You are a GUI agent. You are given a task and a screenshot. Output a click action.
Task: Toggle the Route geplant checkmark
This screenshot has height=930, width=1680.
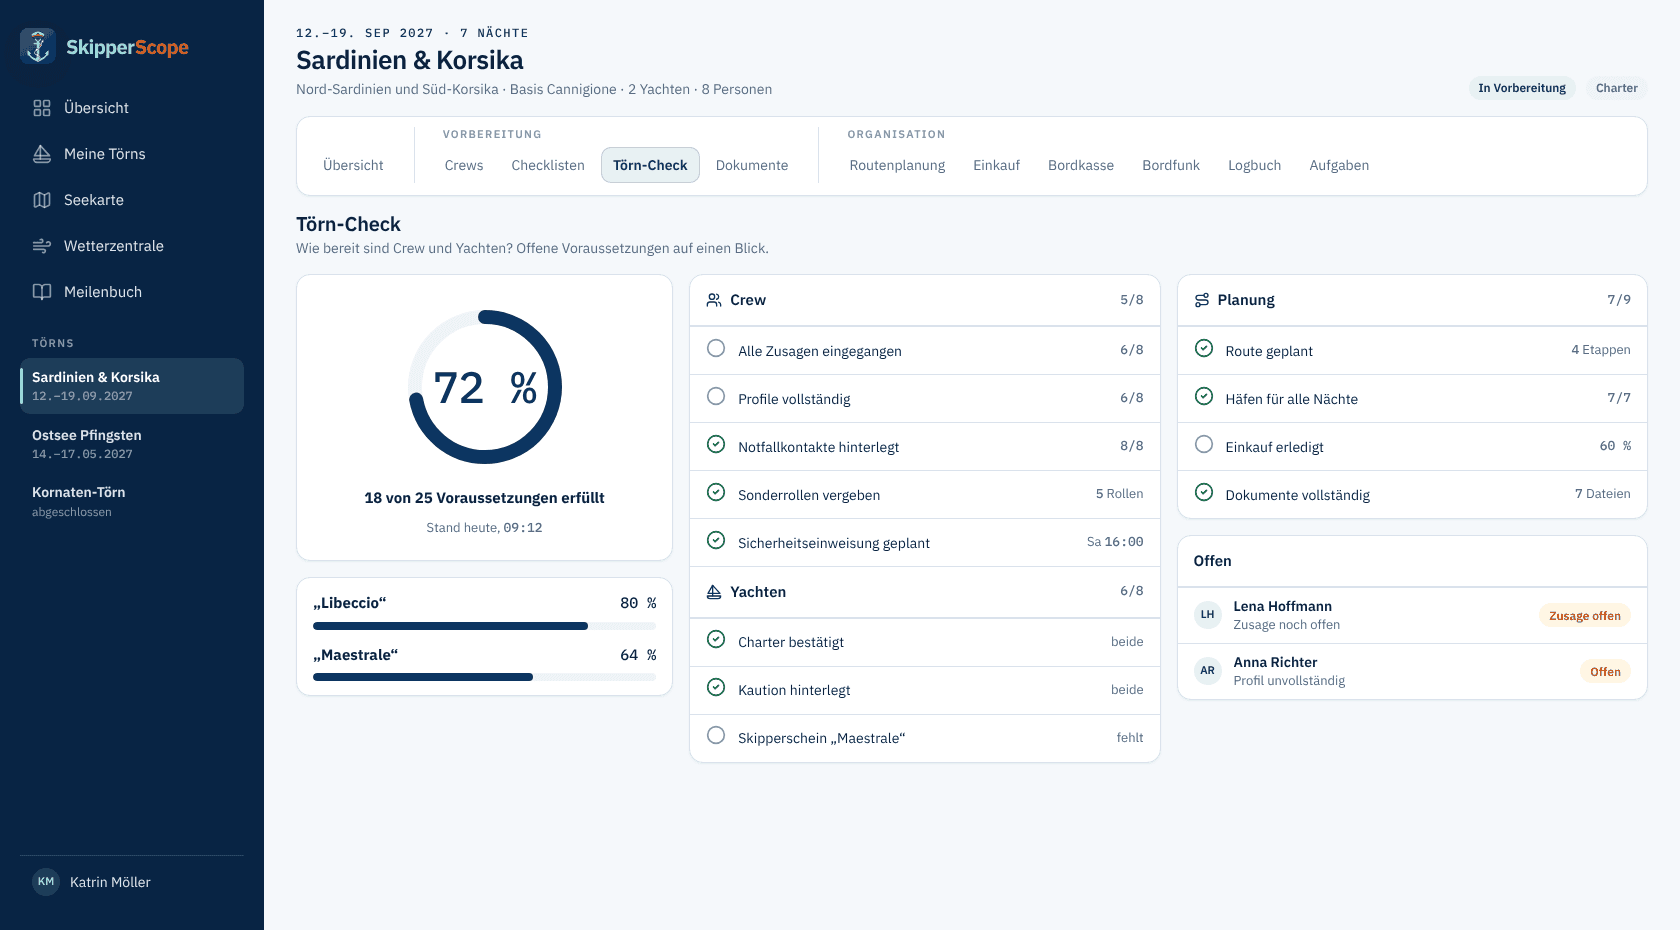[1204, 349]
